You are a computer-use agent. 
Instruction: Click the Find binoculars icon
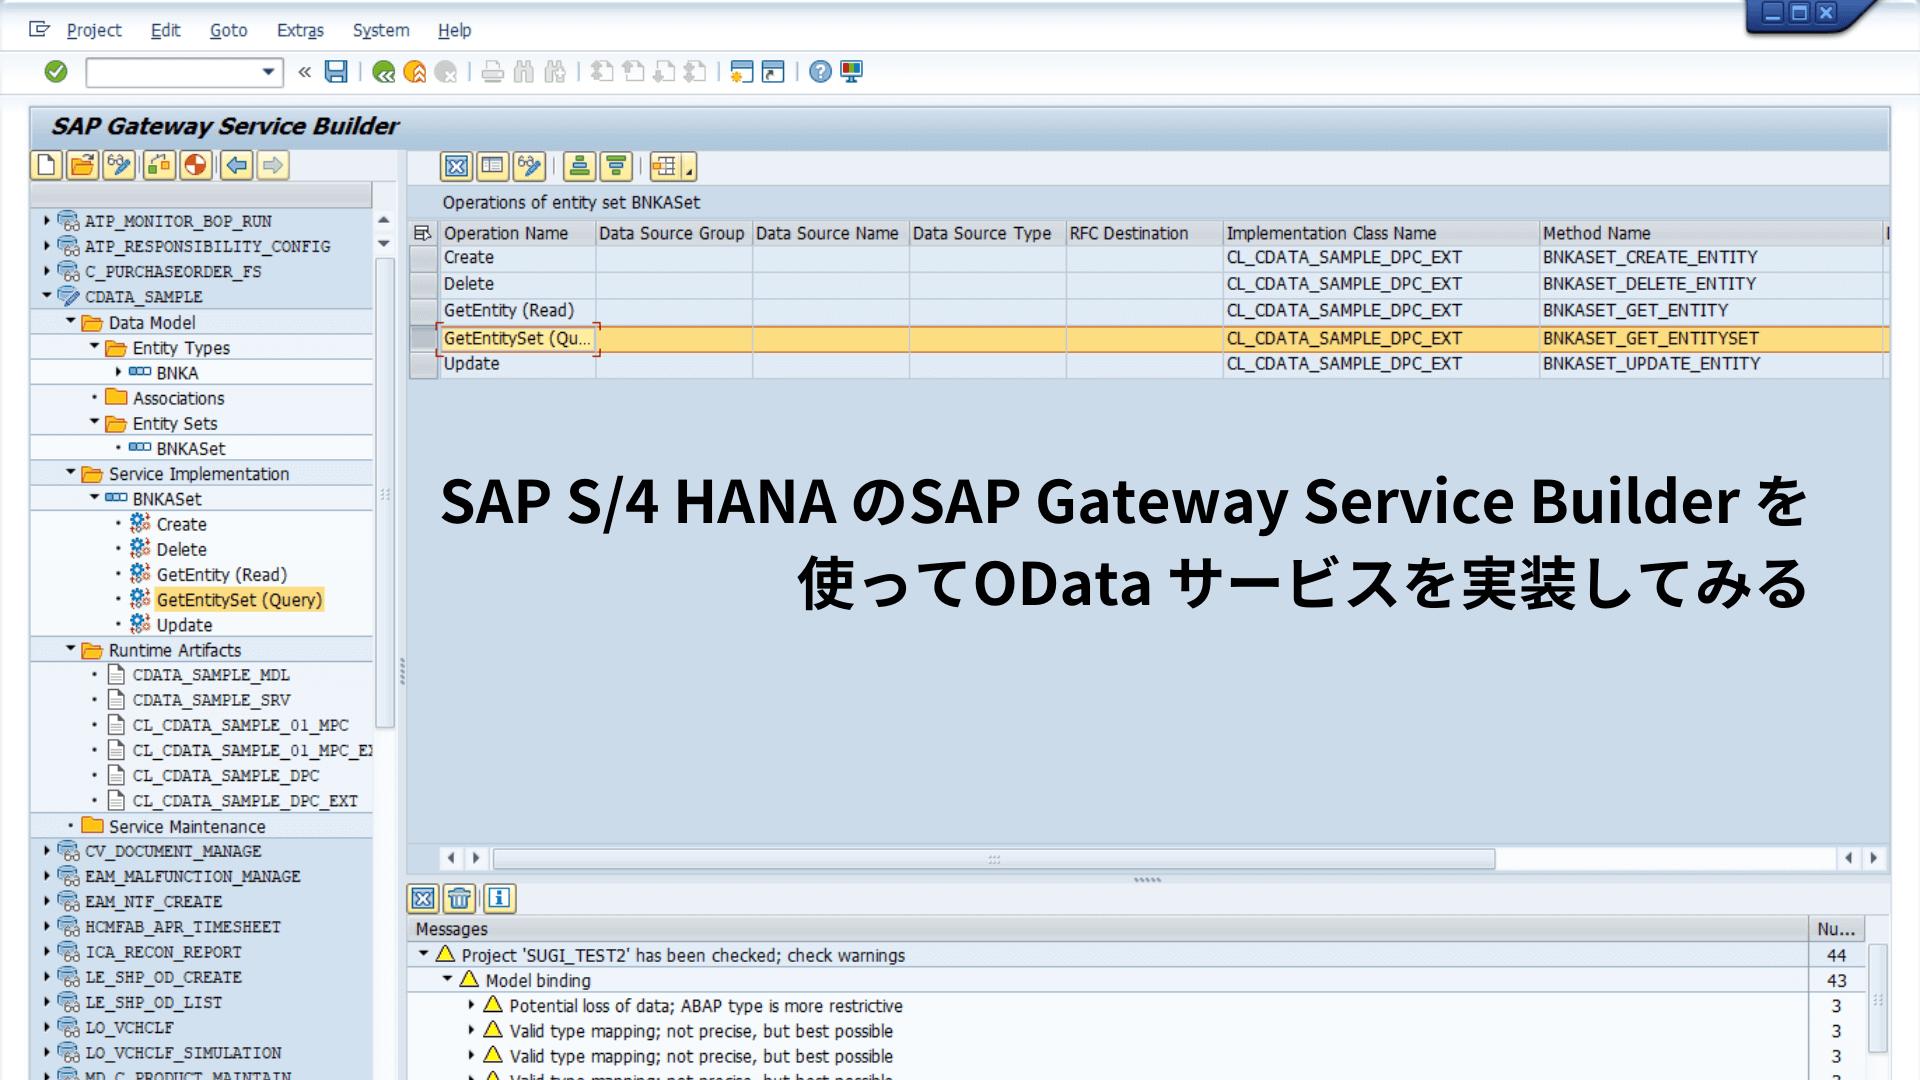[524, 71]
